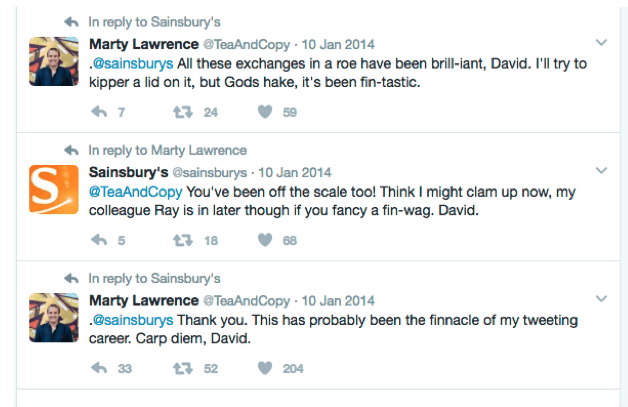The width and height of the screenshot is (628, 407).
Task: Like the Sainsbury's tweet with 68 likes
Action: coord(265,240)
